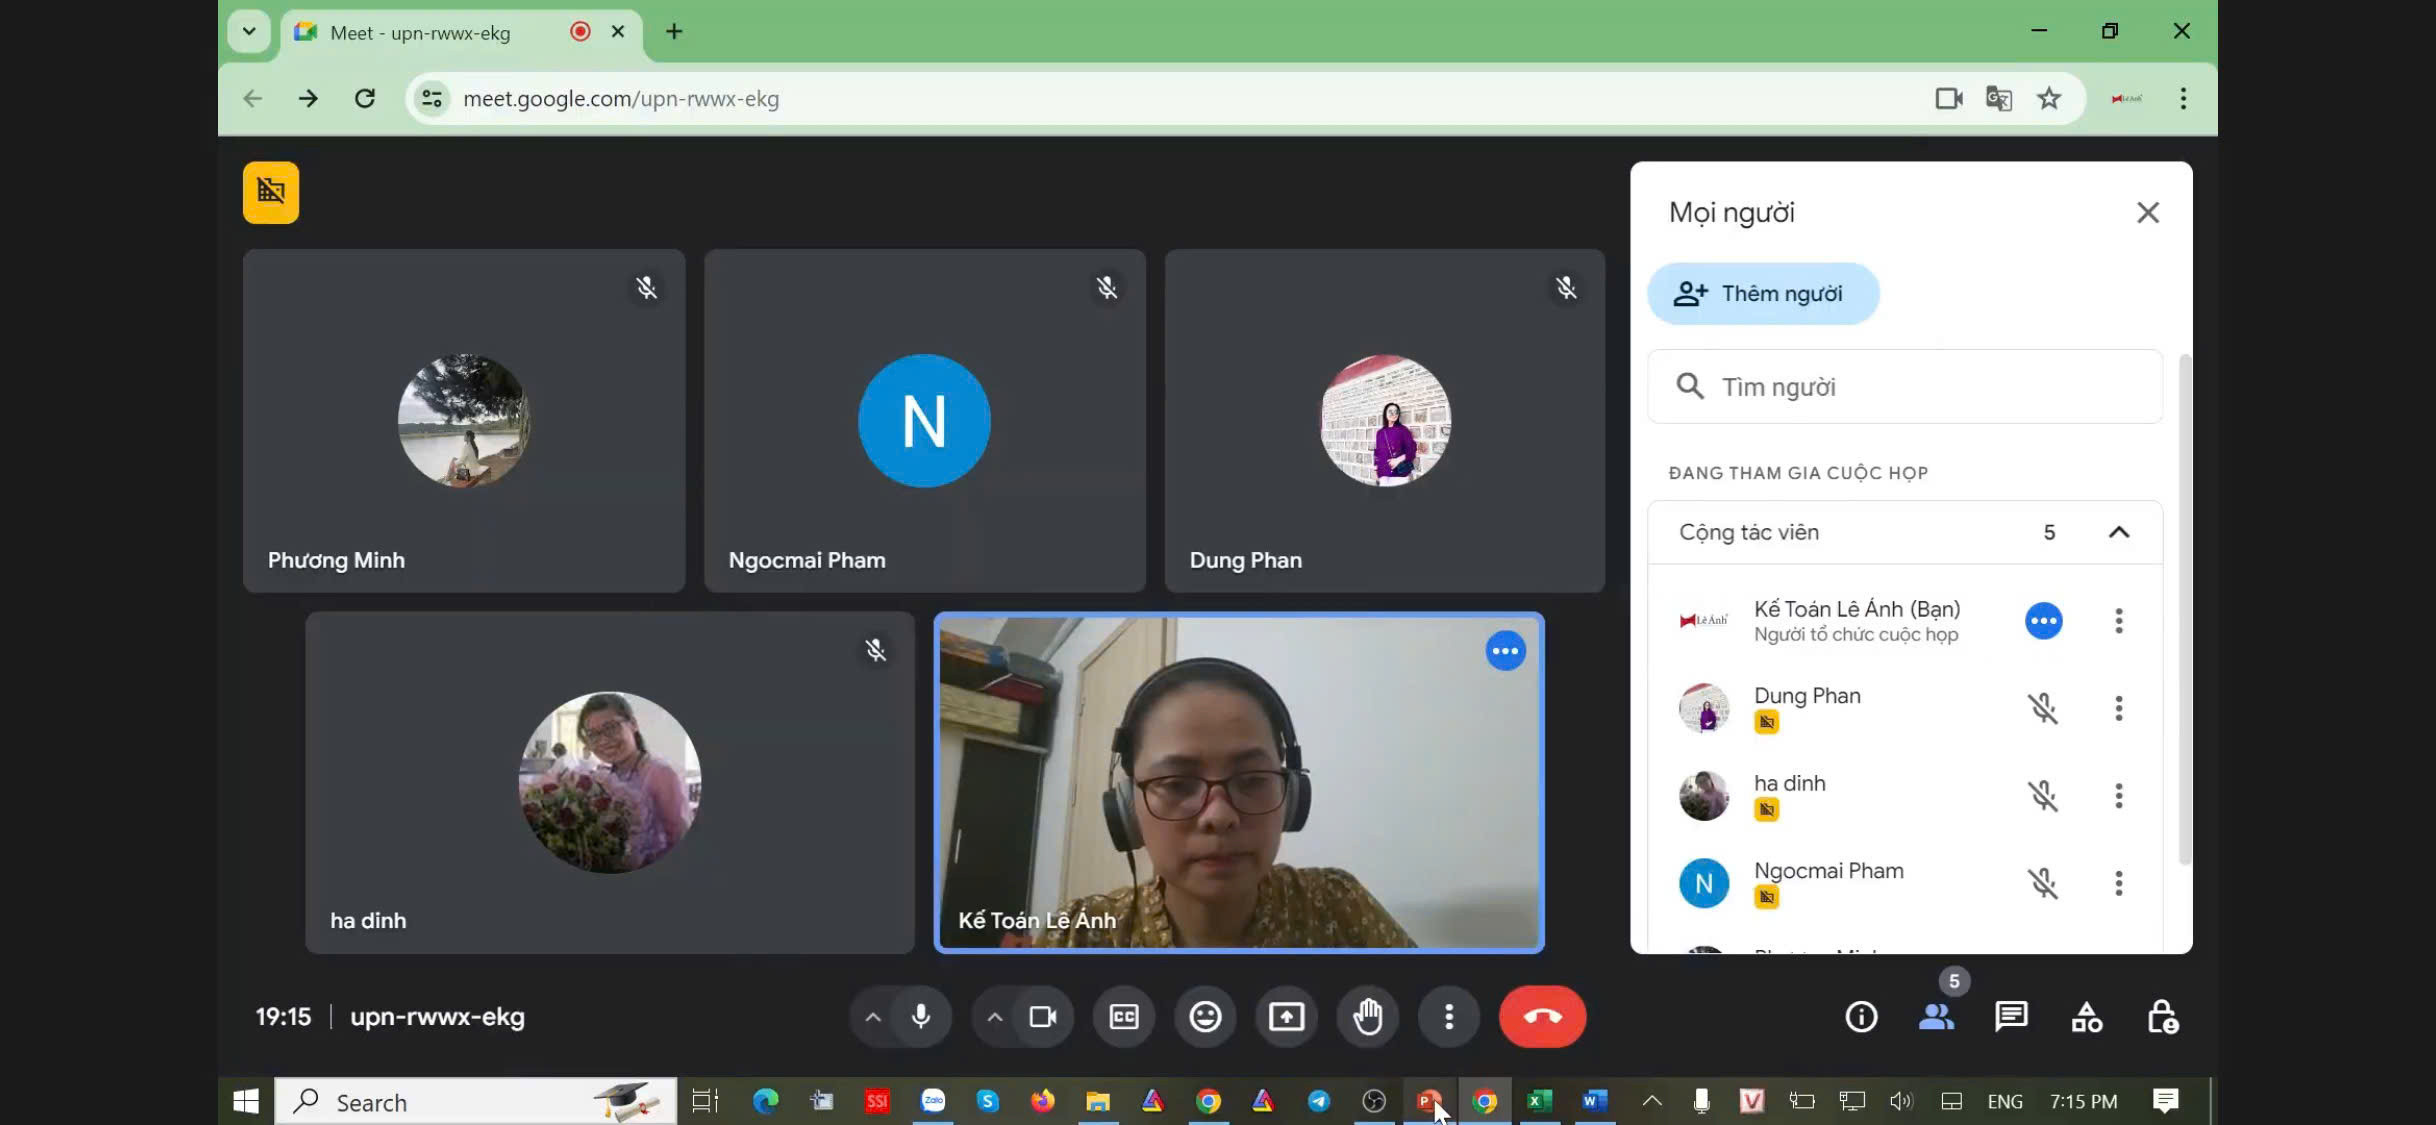The image size is (2436, 1125).
Task: Open Excel from the taskbar
Action: point(1539,1101)
